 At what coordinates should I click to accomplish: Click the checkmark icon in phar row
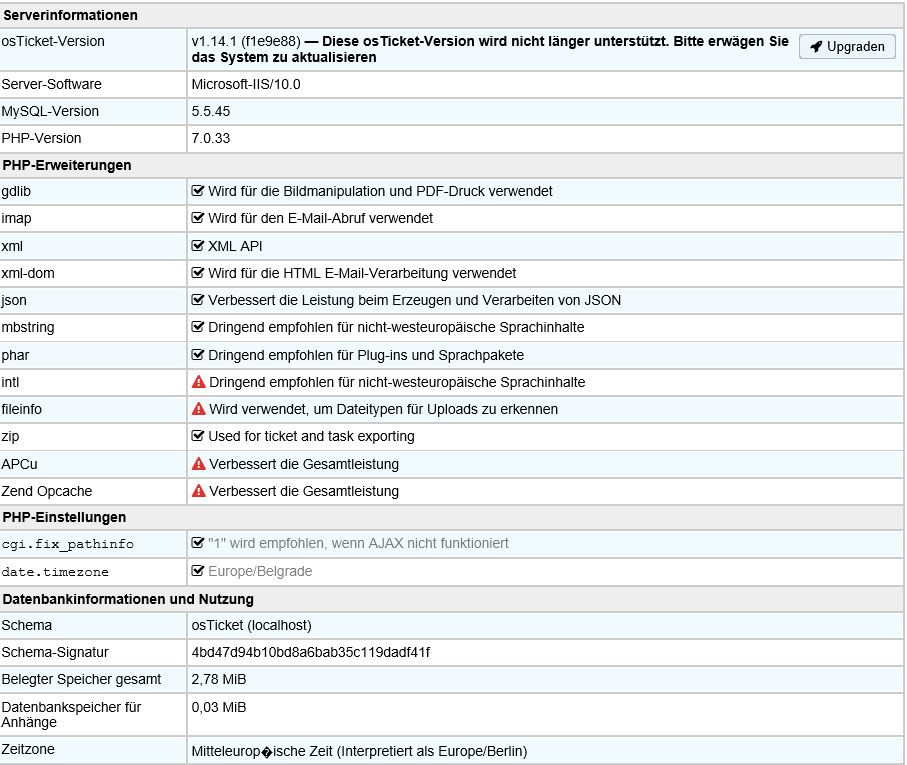(198, 355)
